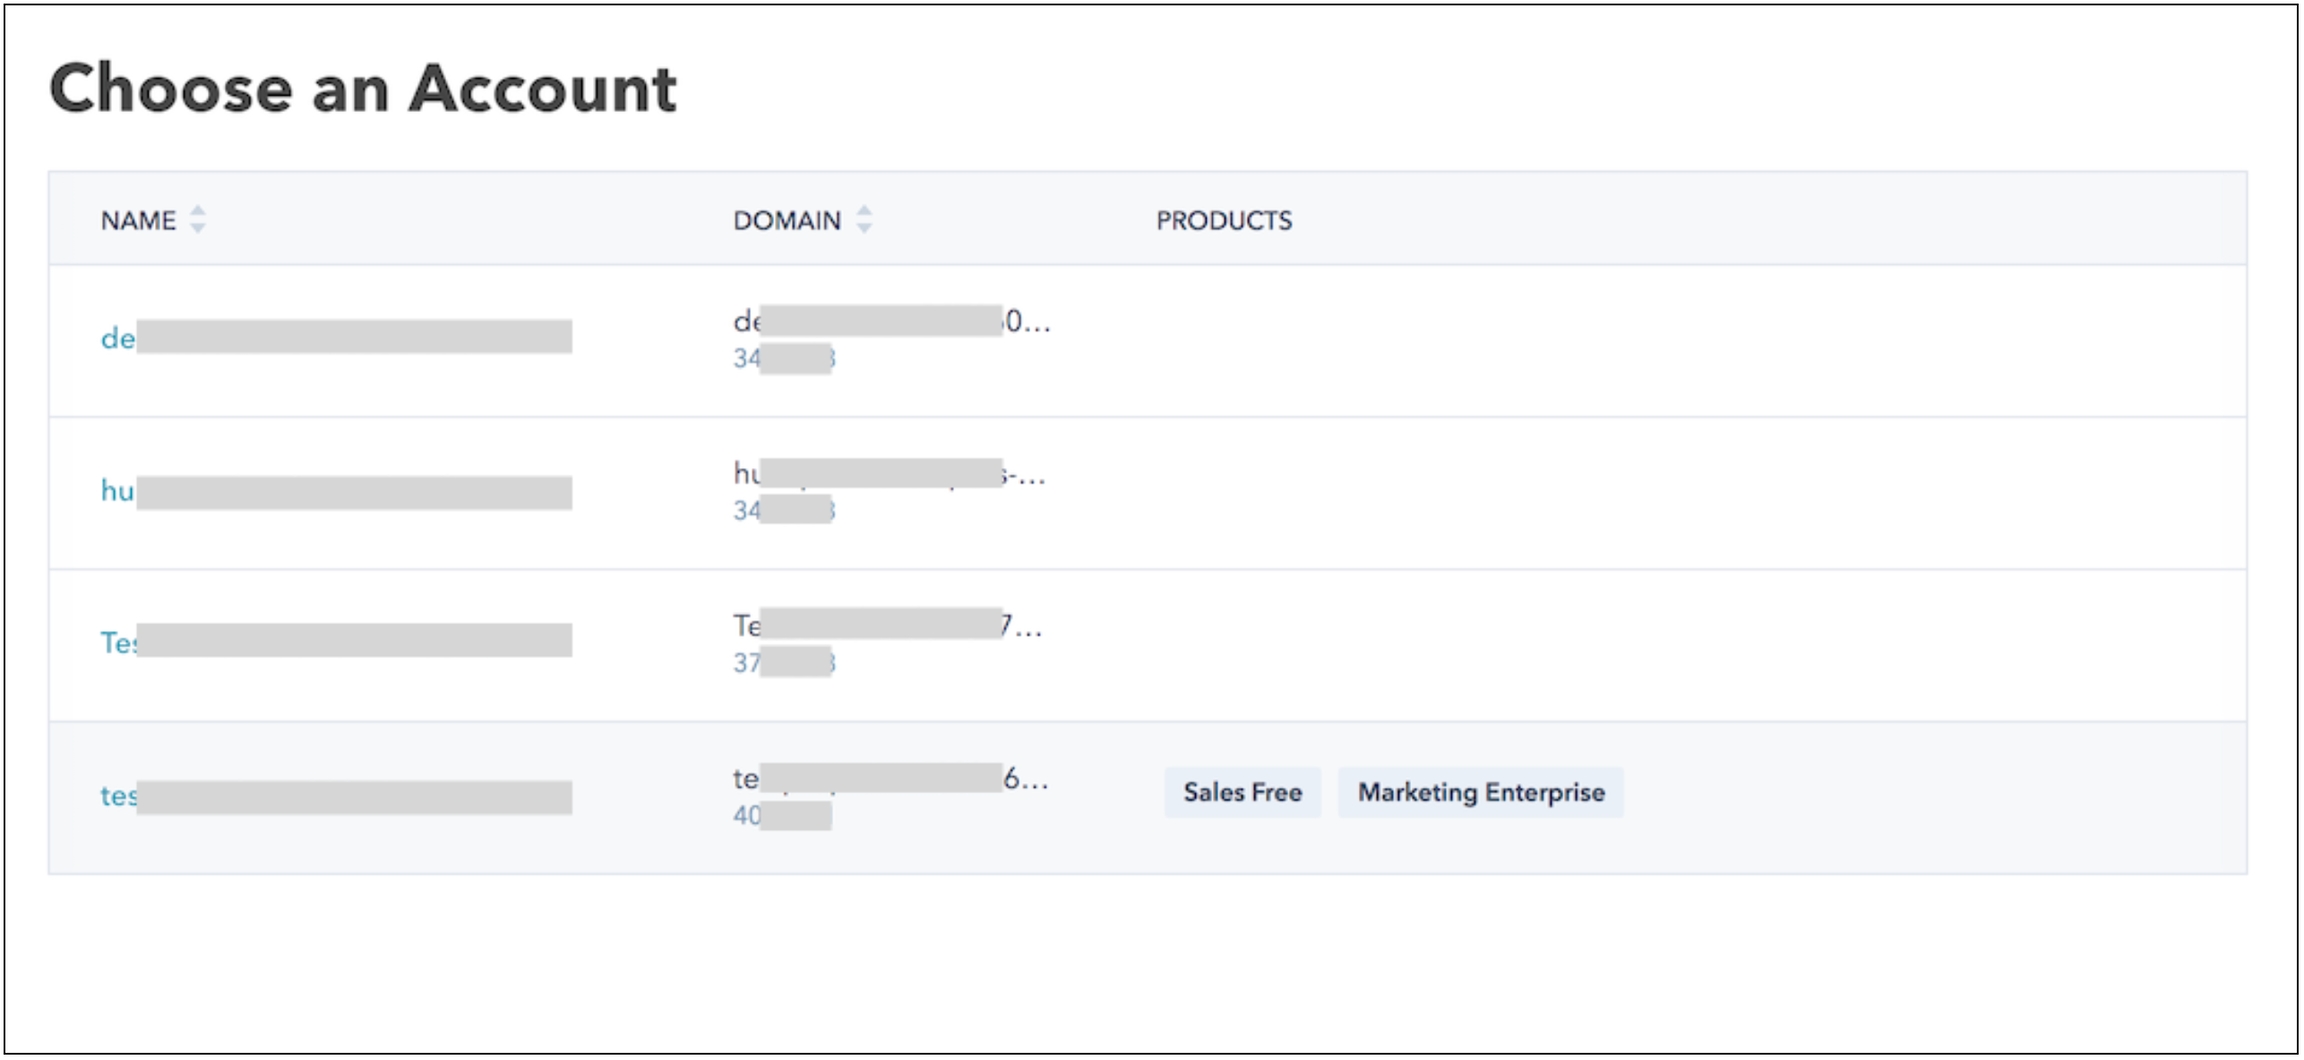Screen dimensions: 2304x1060
Task: Click the DOMAIN column header text
Action: (x=787, y=221)
